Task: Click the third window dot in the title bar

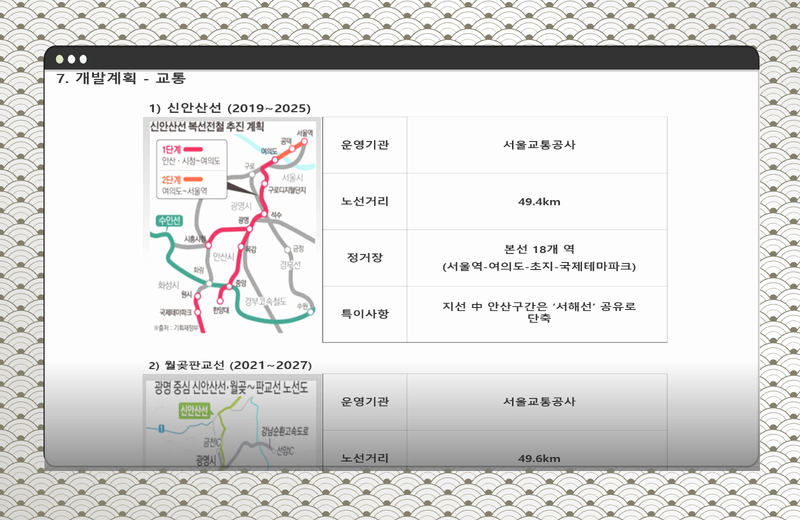Action: pyautogui.click(x=83, y=59)
